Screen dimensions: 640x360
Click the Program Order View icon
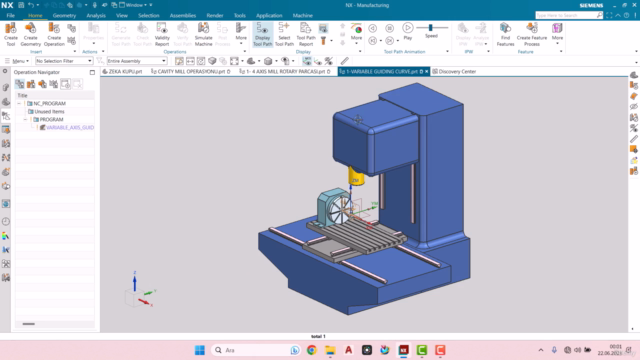tap(20, 84)
